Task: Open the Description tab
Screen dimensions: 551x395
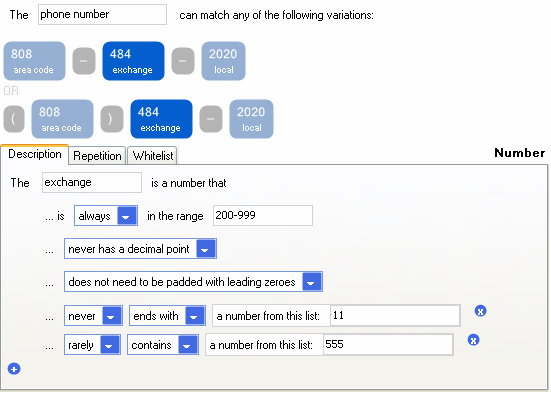Action: click(x=34, y=154)
